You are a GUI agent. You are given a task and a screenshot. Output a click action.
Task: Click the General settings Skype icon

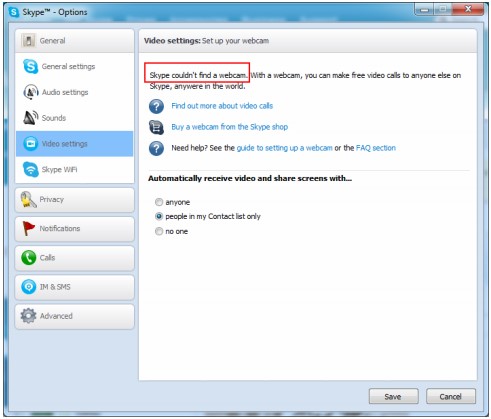click(x=30, y=66)
